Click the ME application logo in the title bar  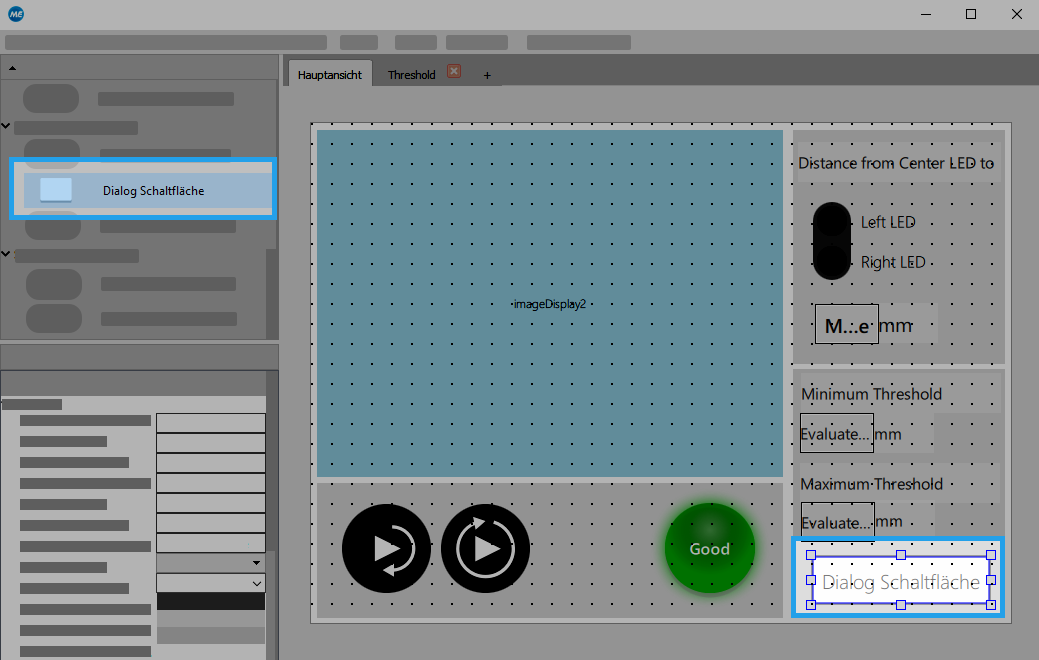point(16,14)
